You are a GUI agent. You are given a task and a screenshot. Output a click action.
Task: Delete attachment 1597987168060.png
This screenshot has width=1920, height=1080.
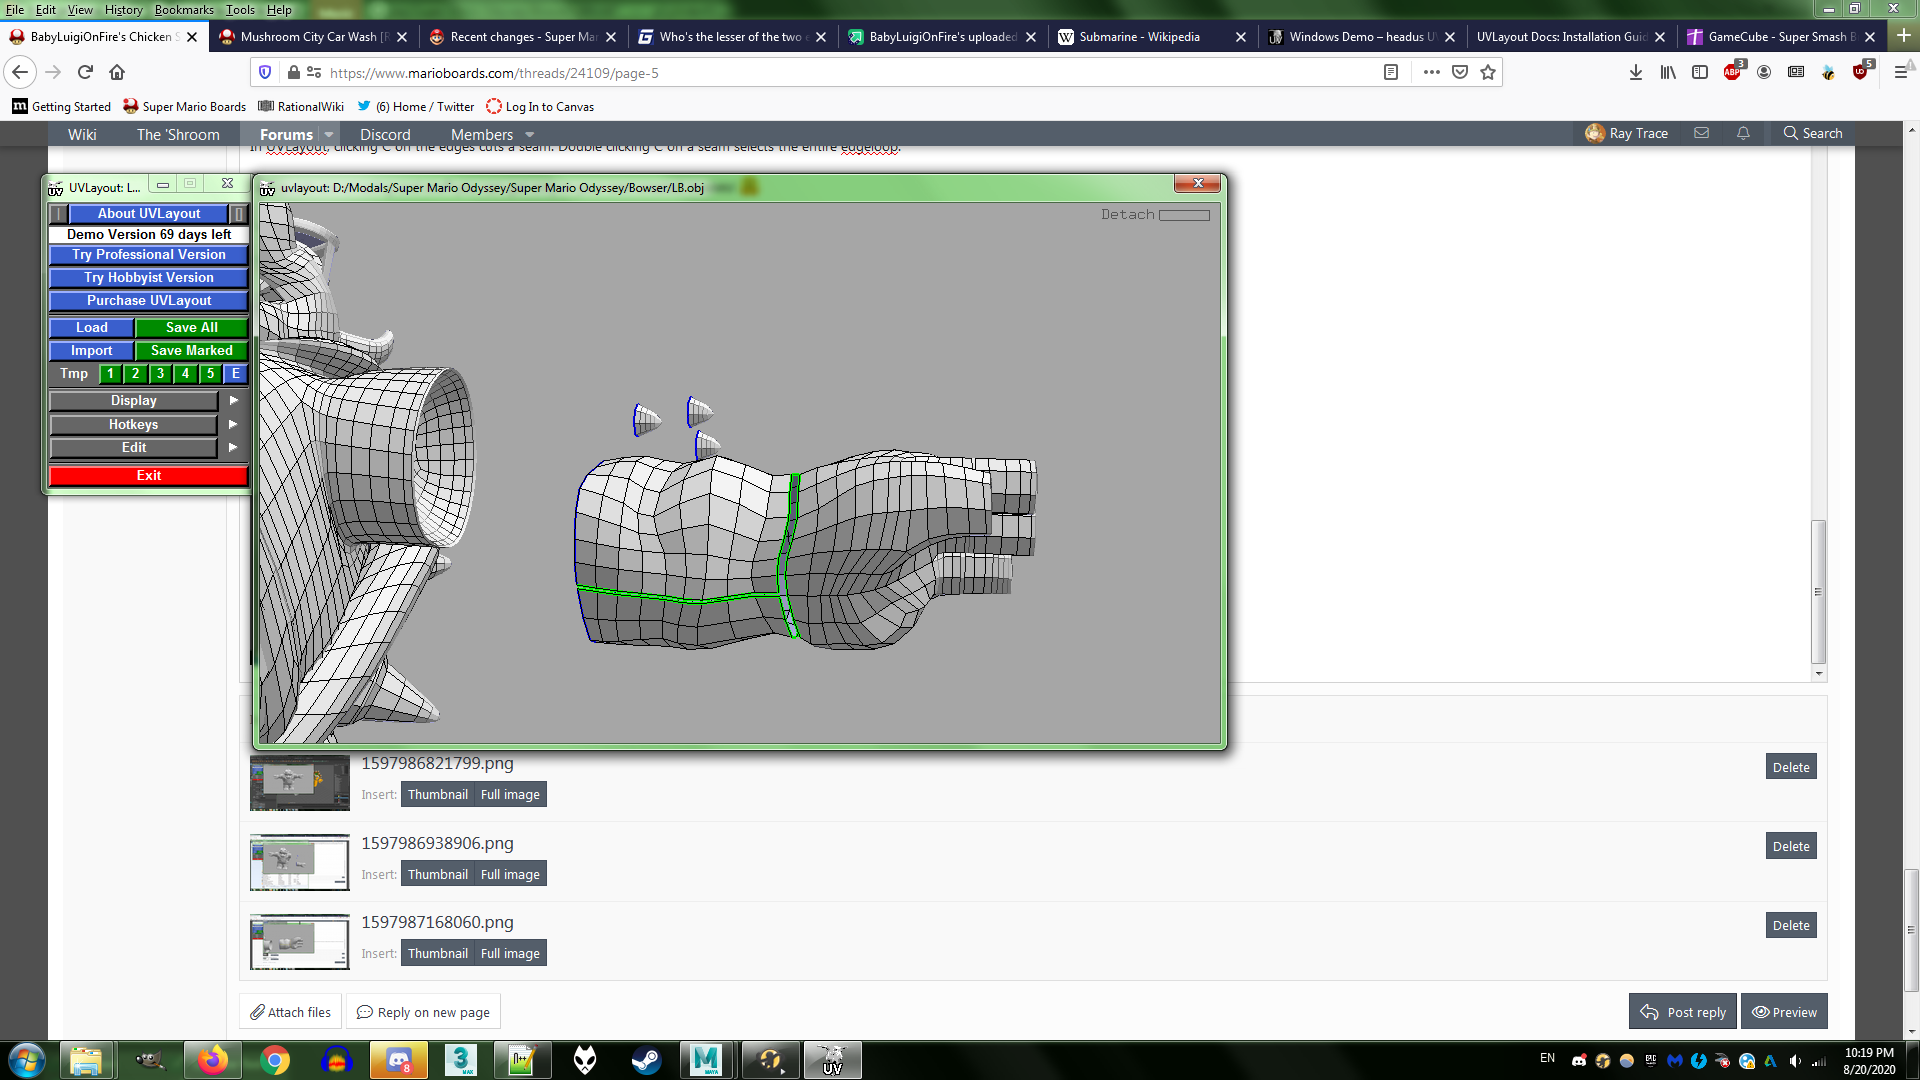[1791, 926]
